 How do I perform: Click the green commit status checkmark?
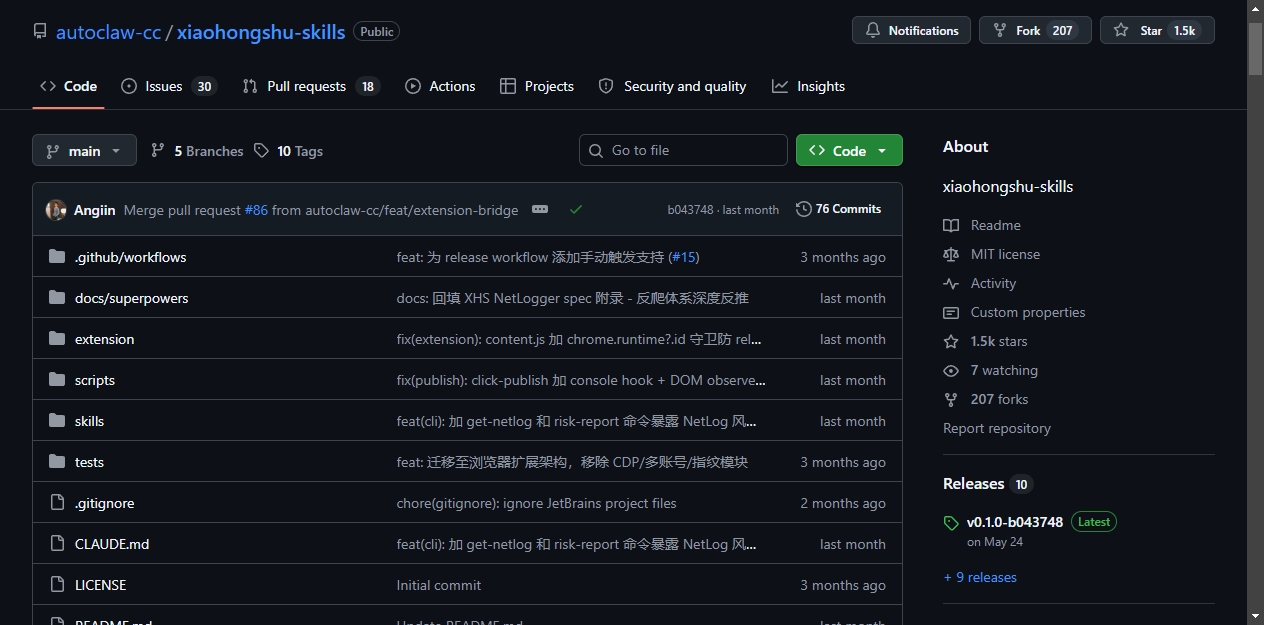[x=576, y=210]
